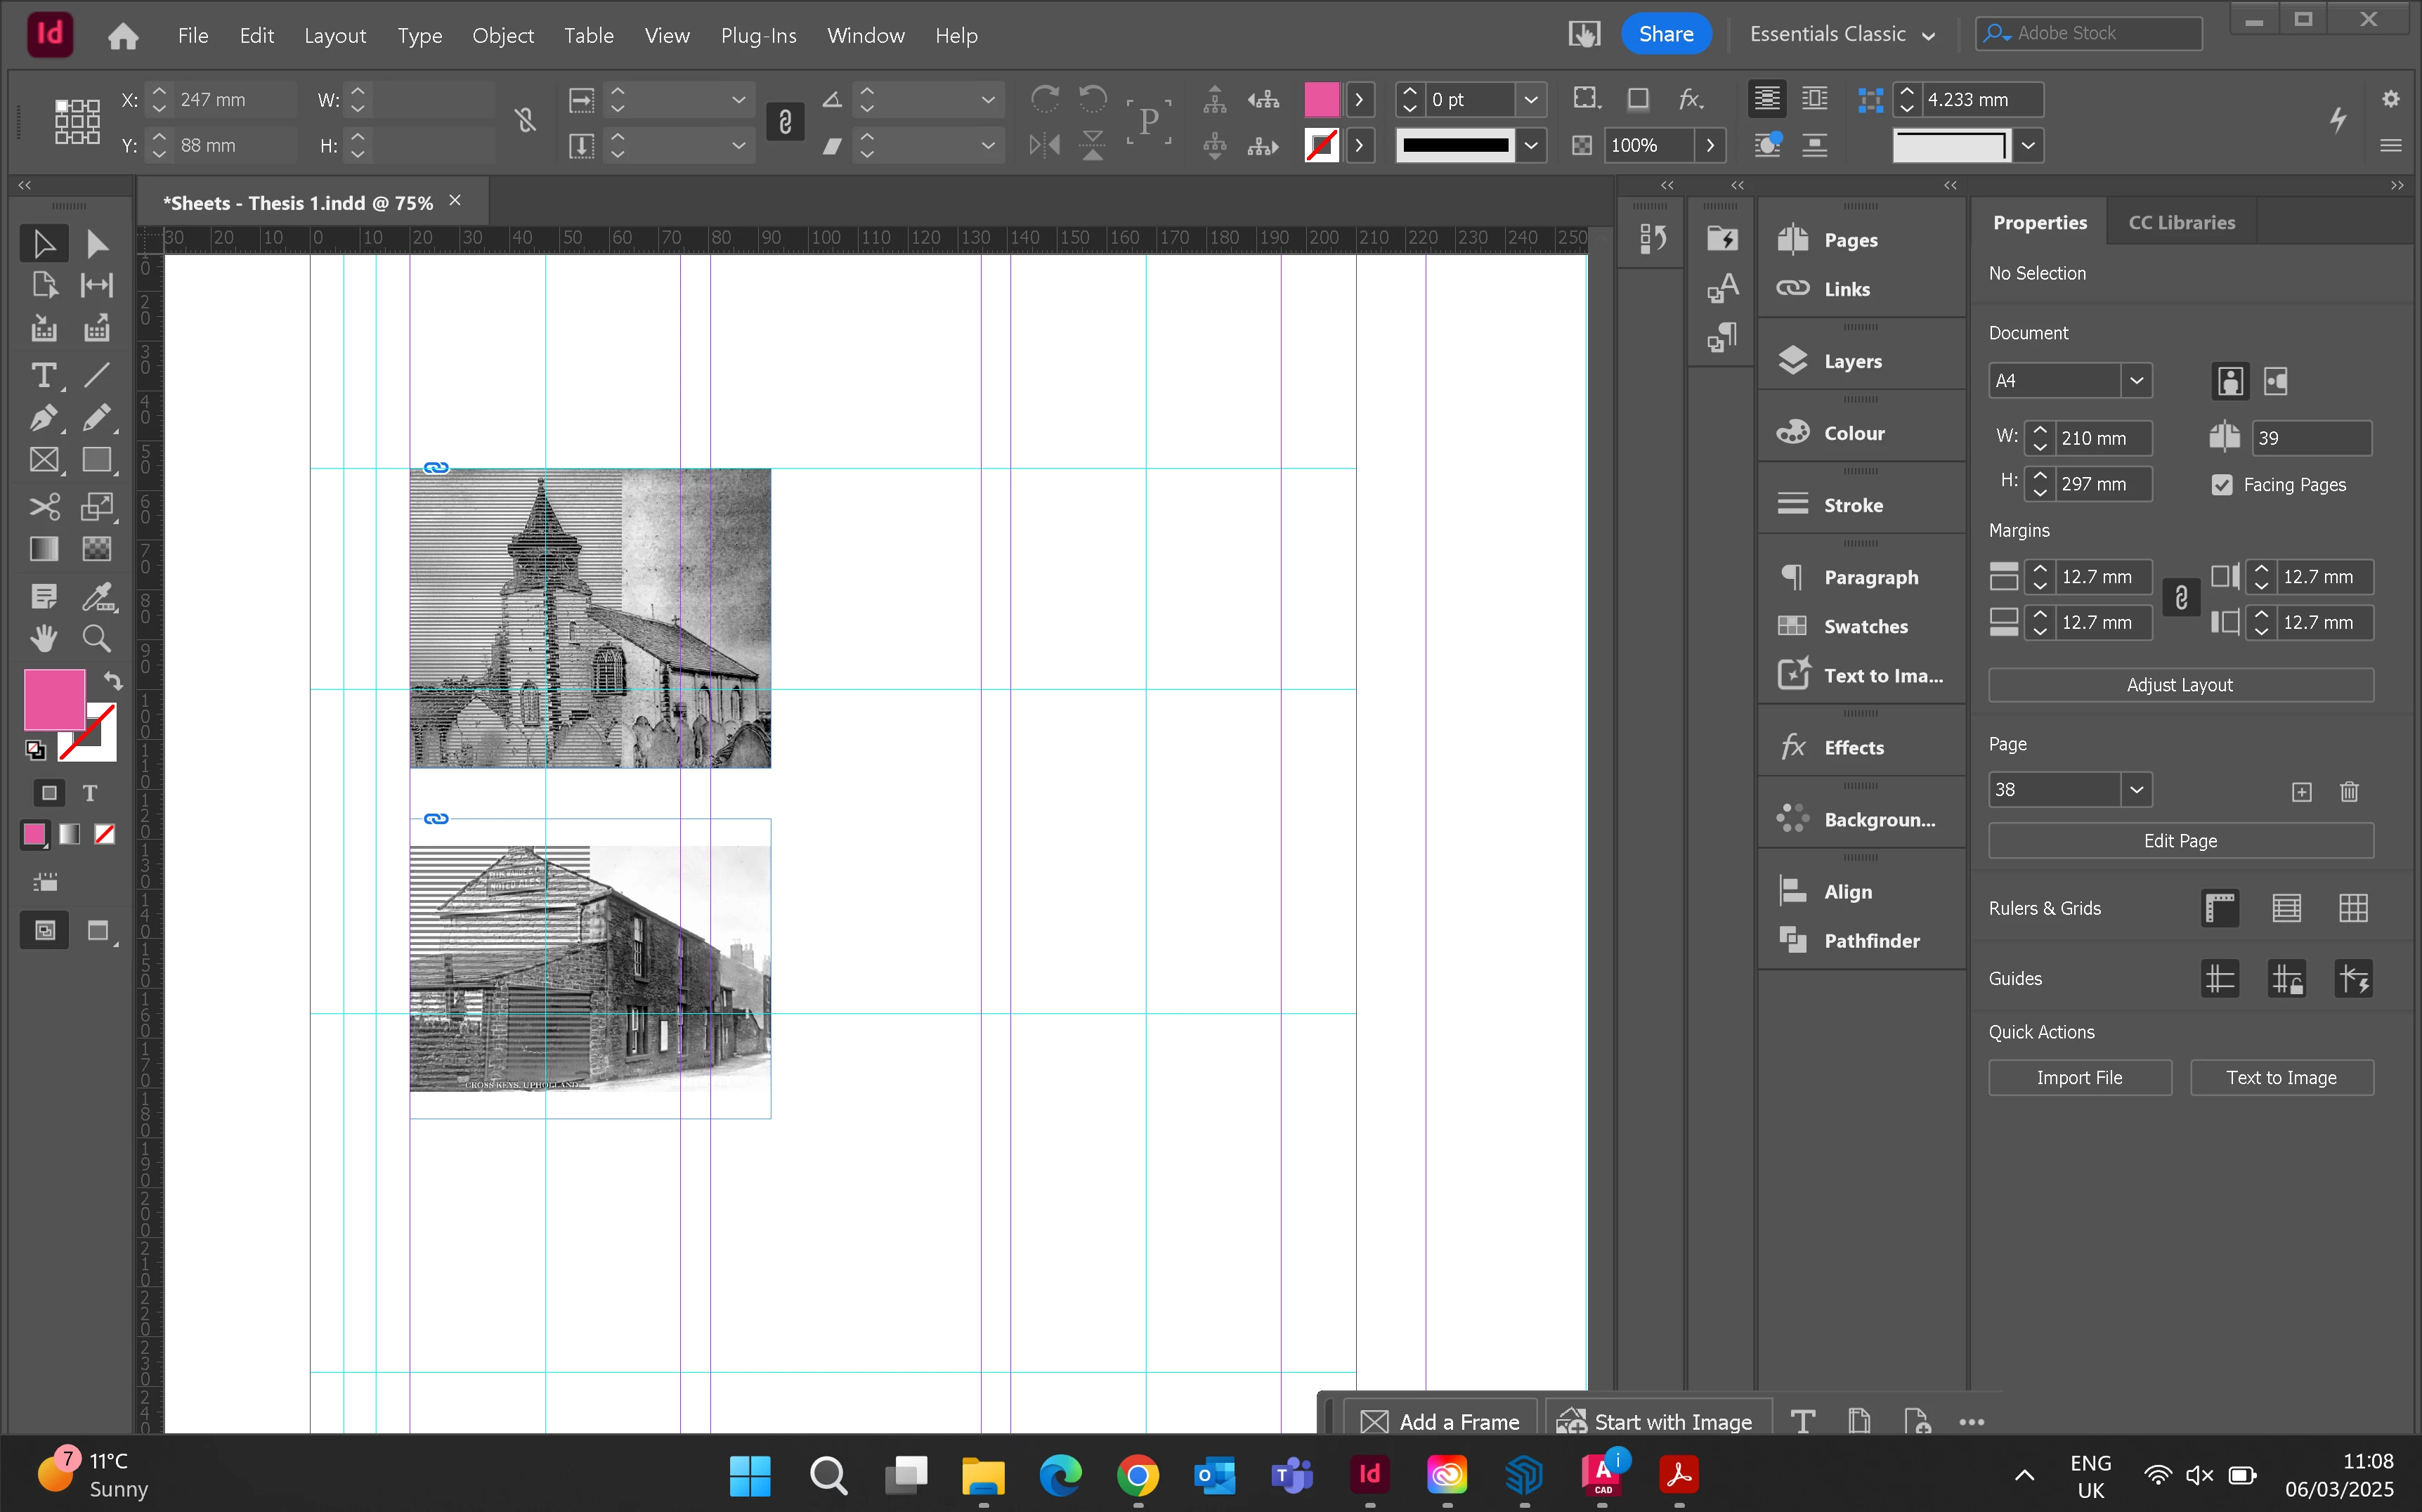Click the Zoom tool
Image resolution: width=2422 pixels, height=1512 pixels.
pos(97,638)
